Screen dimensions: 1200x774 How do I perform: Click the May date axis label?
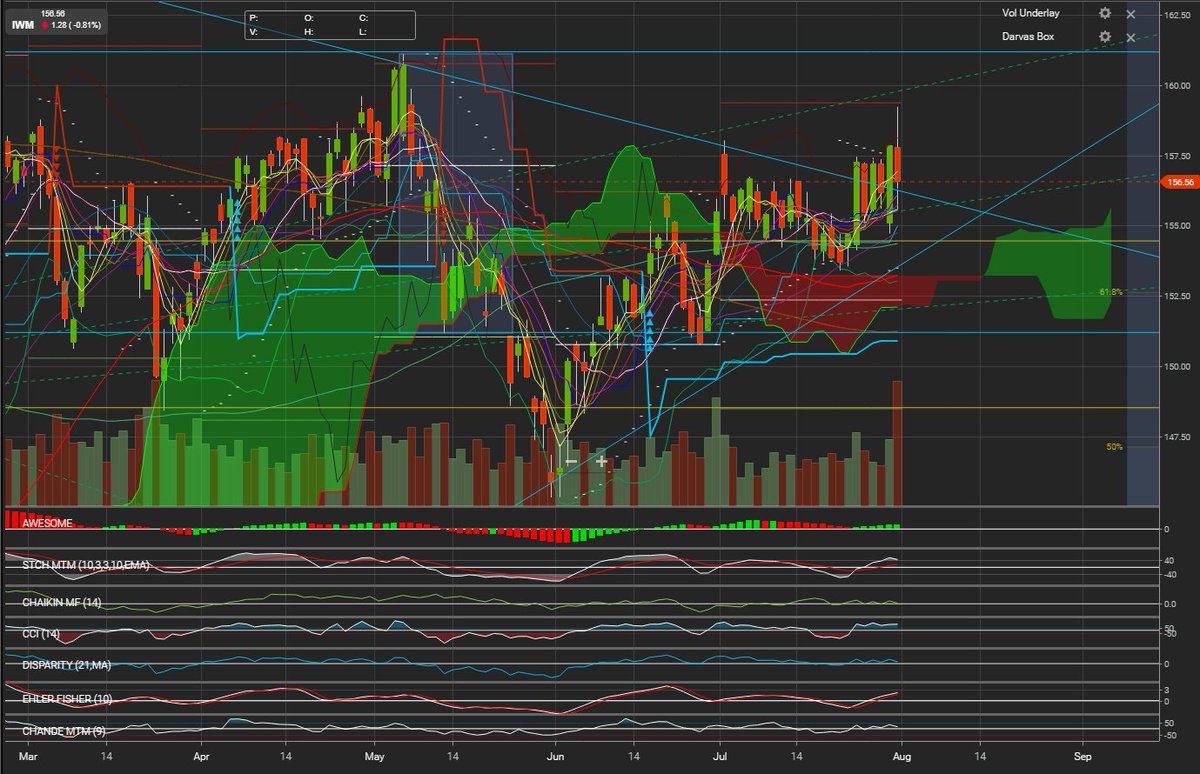(x=373, y=757)
